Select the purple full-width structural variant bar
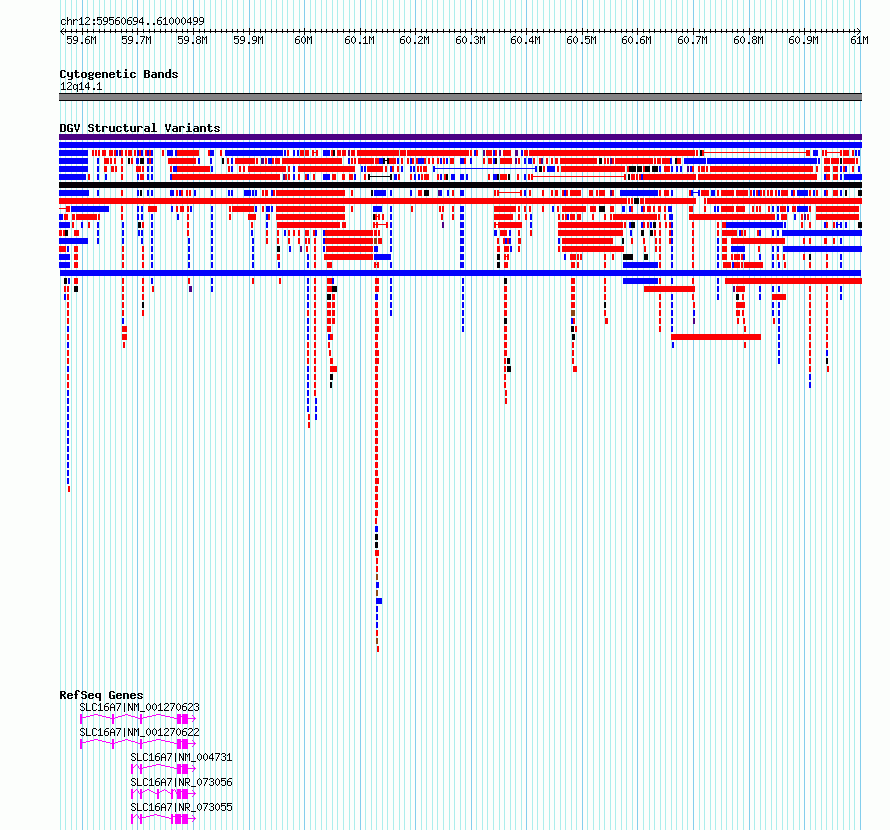 pos(460,137)
